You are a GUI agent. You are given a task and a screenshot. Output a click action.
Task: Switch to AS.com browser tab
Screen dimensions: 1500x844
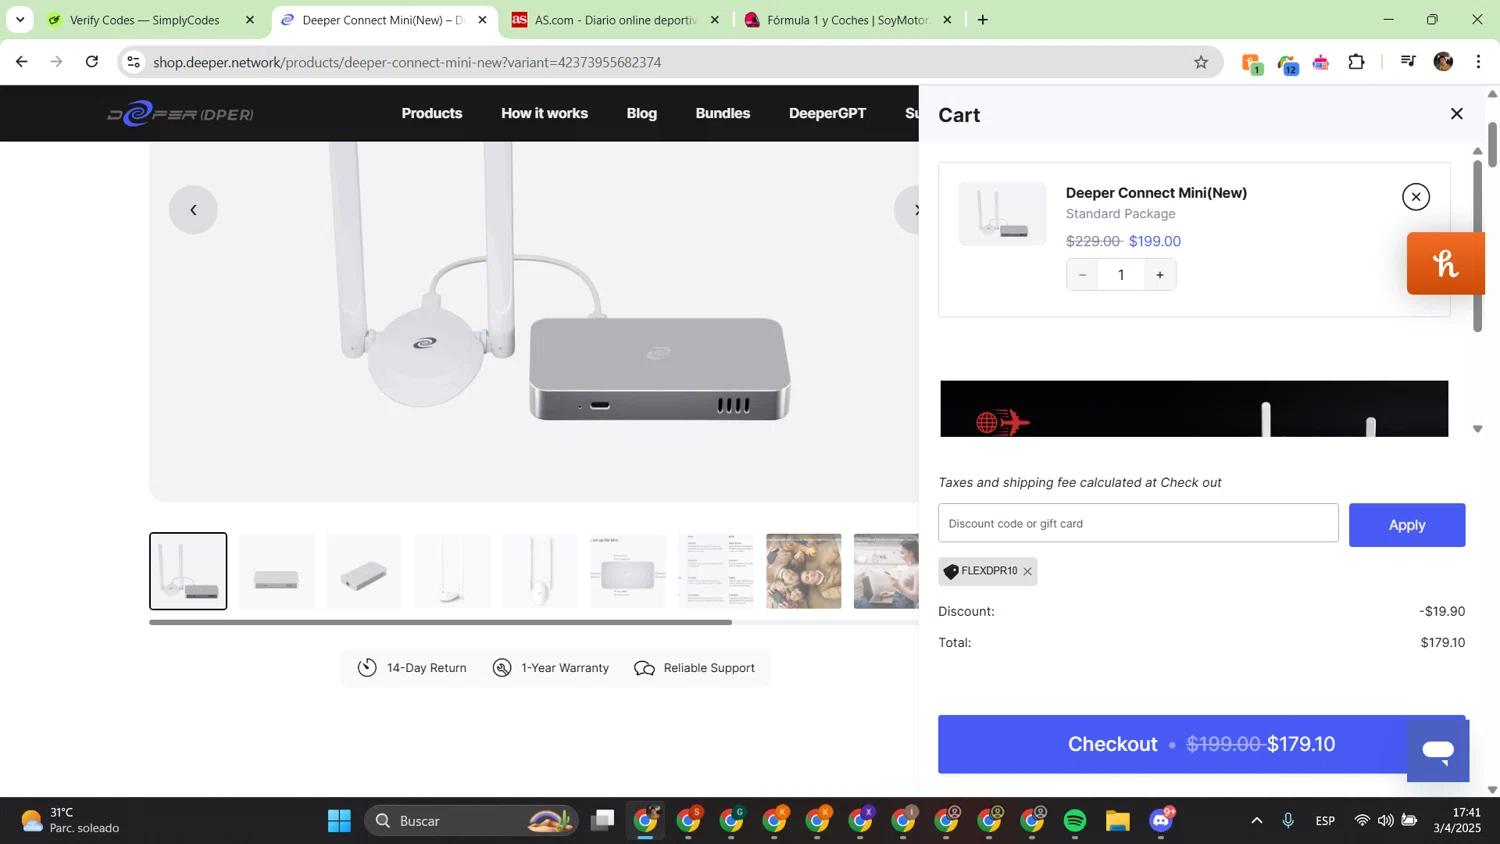(x=614, y=20)
